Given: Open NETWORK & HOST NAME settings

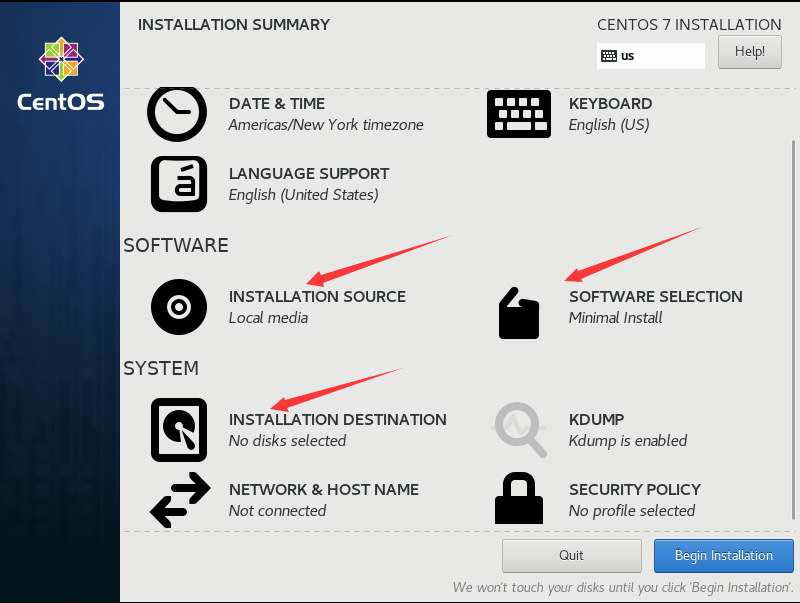Looking at the screenshot, I should [x=324, y=489].
